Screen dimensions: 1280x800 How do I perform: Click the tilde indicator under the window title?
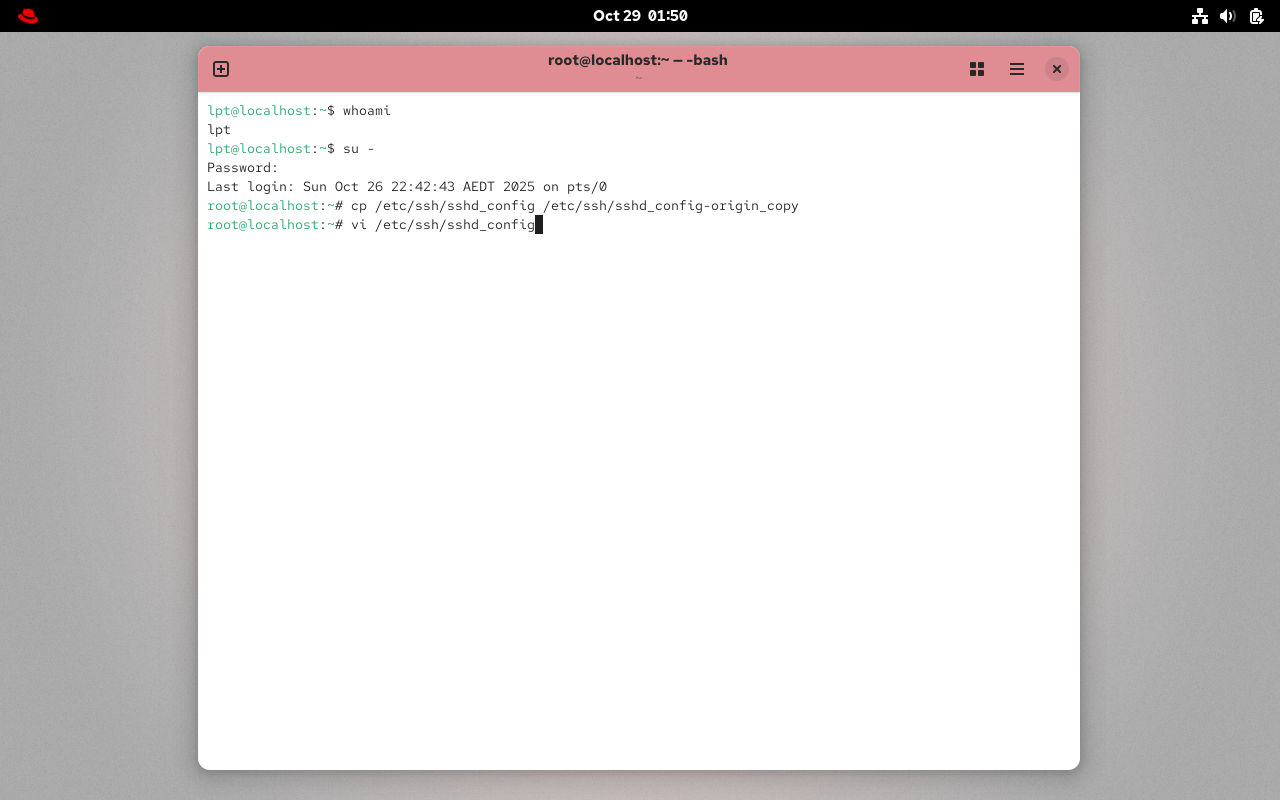[638, 77]
